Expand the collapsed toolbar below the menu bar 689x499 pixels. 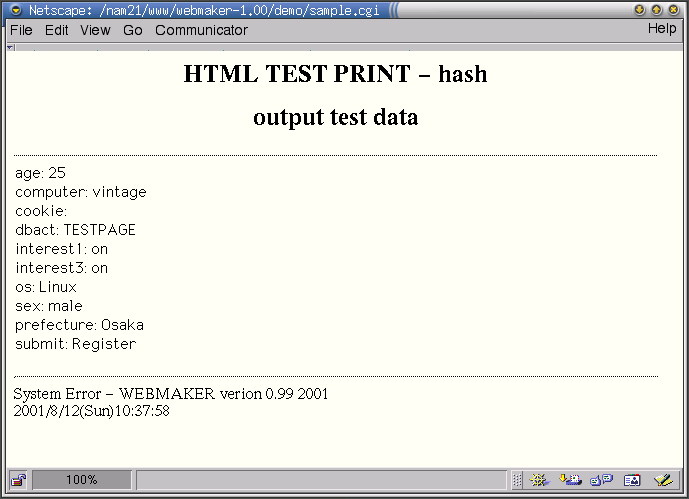11,46
